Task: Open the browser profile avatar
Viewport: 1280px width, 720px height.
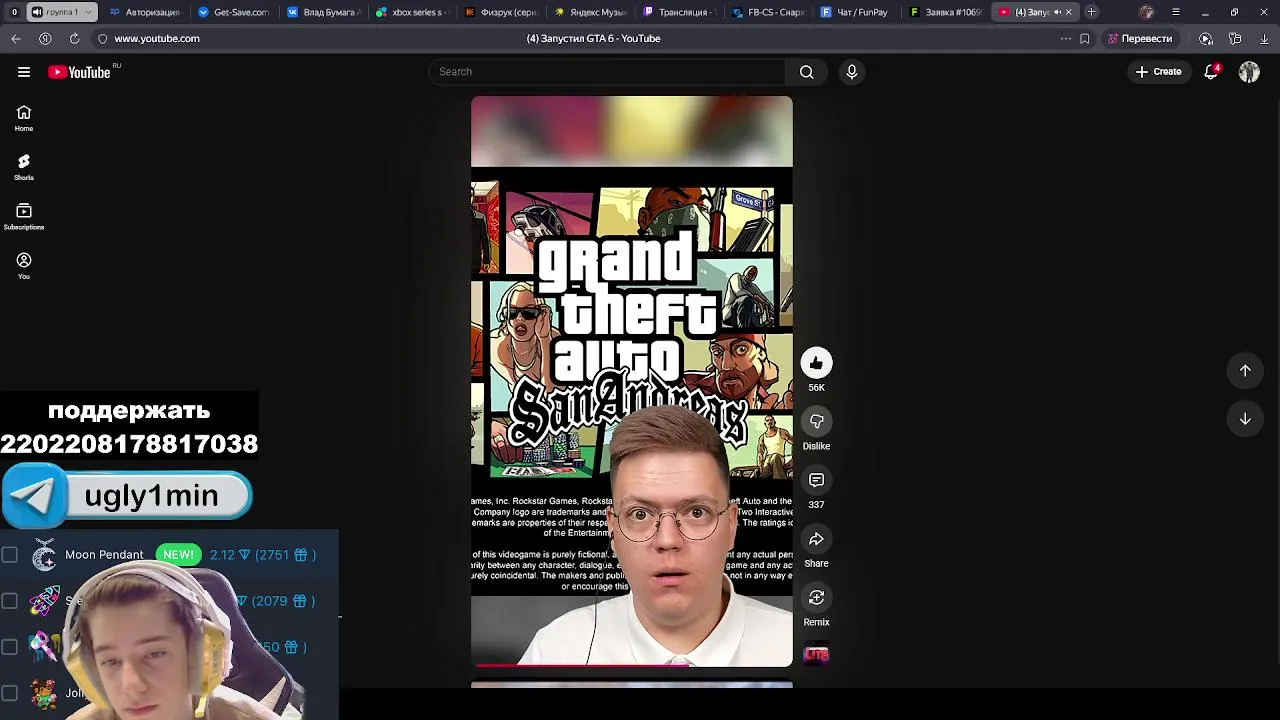Action: click(1146, 12)
